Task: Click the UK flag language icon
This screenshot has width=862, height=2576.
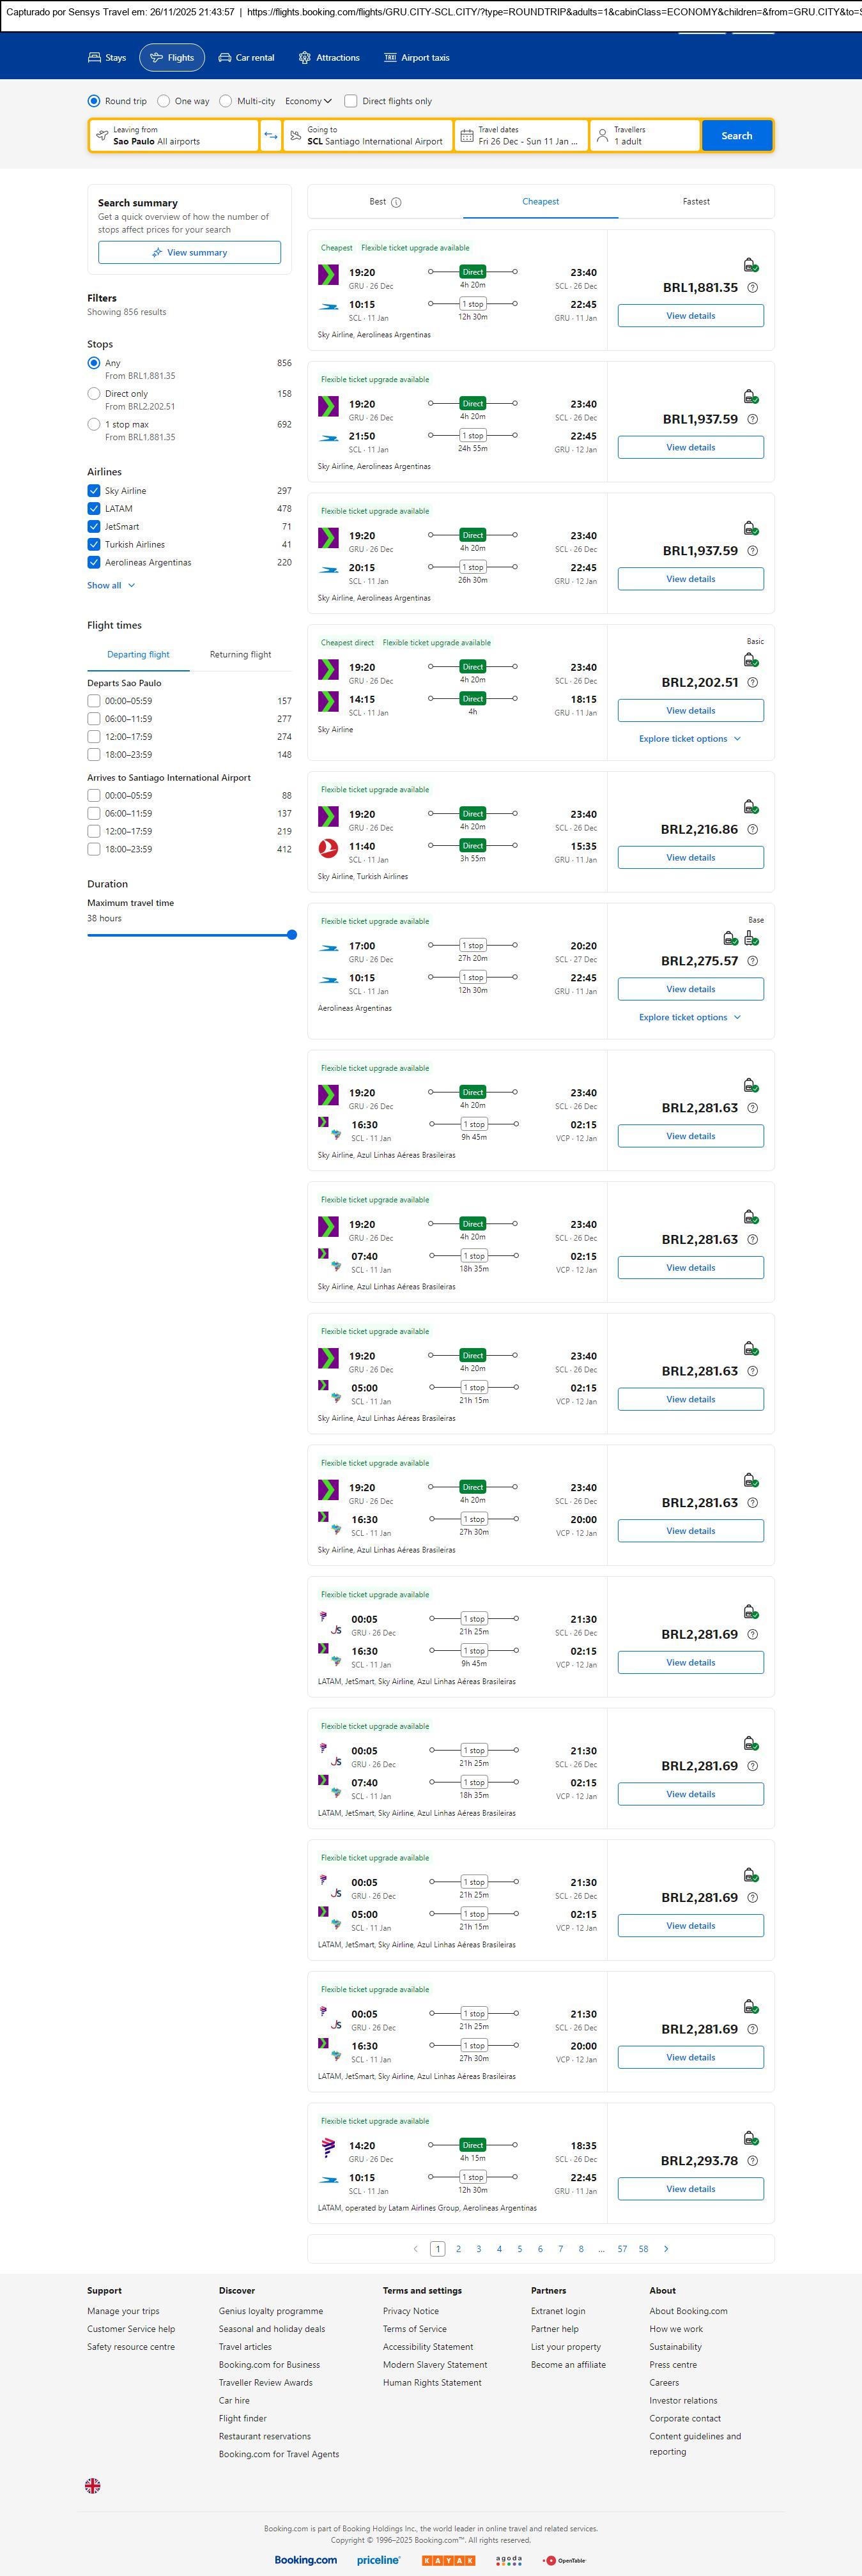Action: coord(93,2486)
